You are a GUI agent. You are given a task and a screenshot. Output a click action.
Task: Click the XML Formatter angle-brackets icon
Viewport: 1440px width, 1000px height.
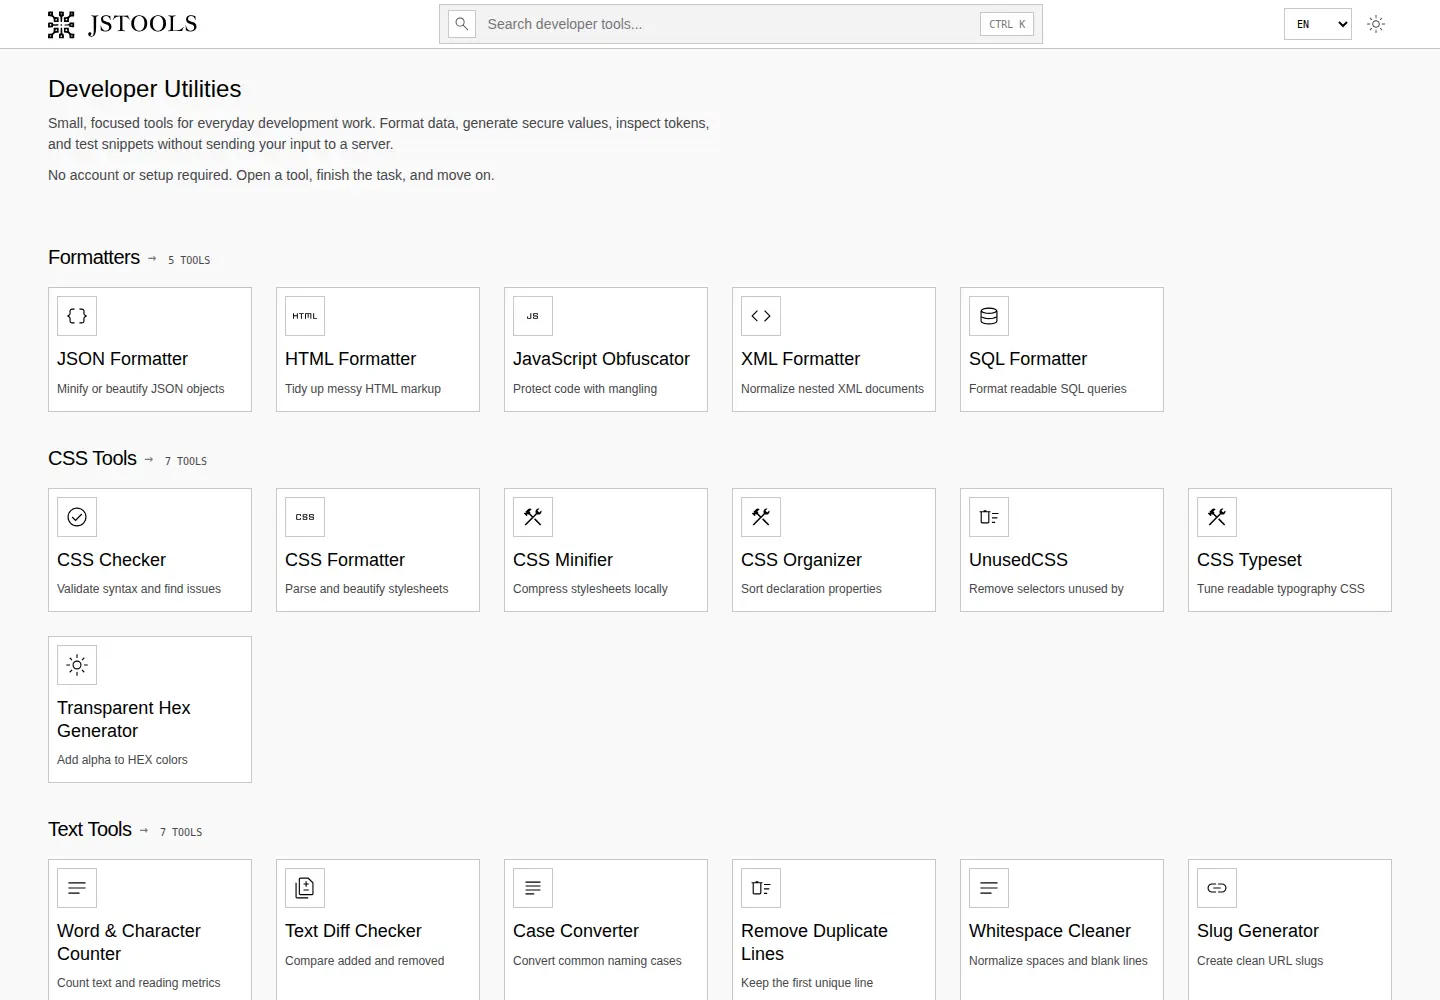[x=761, y=316]
